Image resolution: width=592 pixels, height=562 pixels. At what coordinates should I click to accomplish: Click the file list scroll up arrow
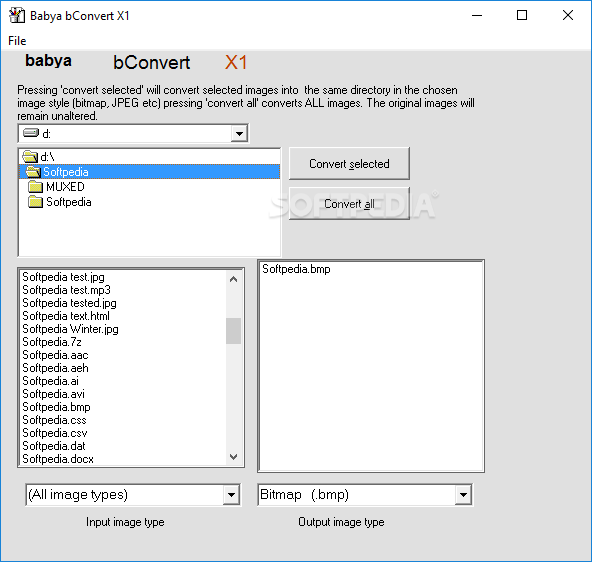[233, 279]
